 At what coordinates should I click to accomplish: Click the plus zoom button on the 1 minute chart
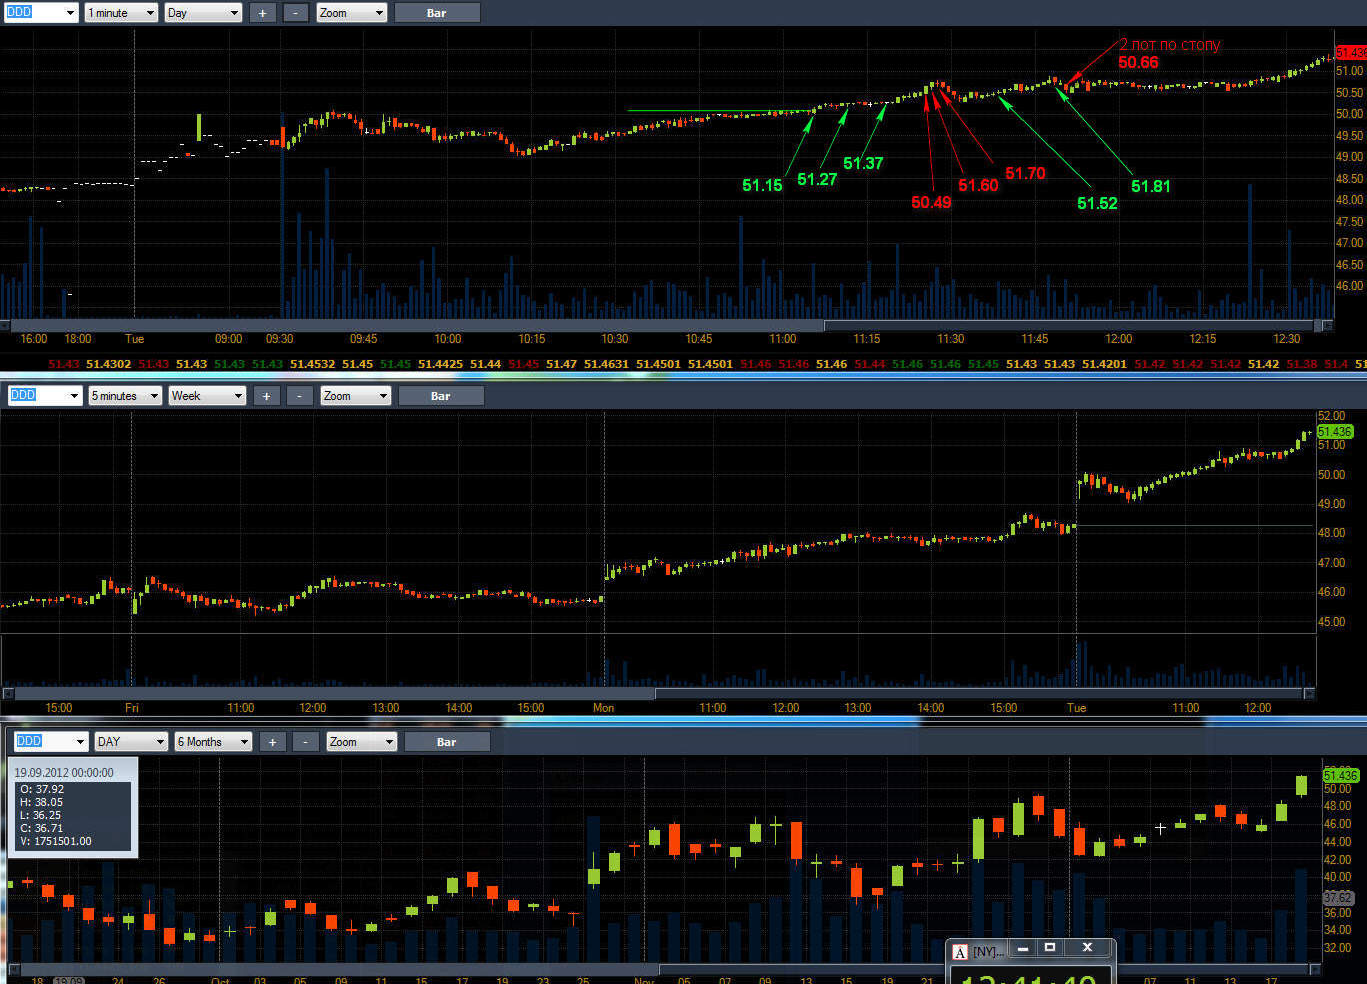pyautogui.click(x=262, y=13)
